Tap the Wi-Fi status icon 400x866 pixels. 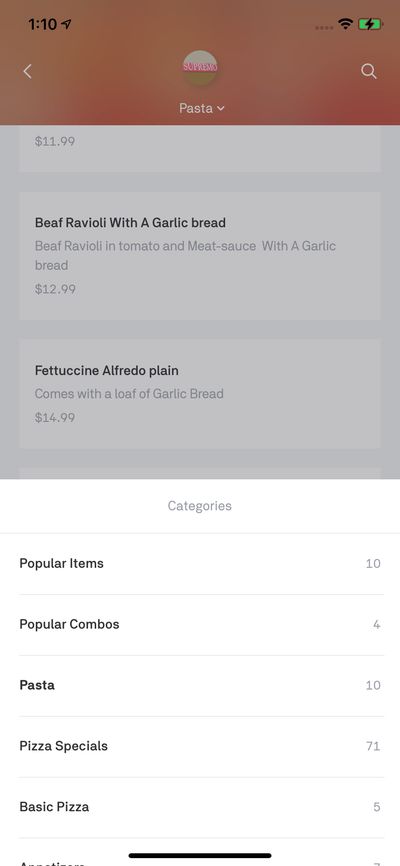(346, 24)
